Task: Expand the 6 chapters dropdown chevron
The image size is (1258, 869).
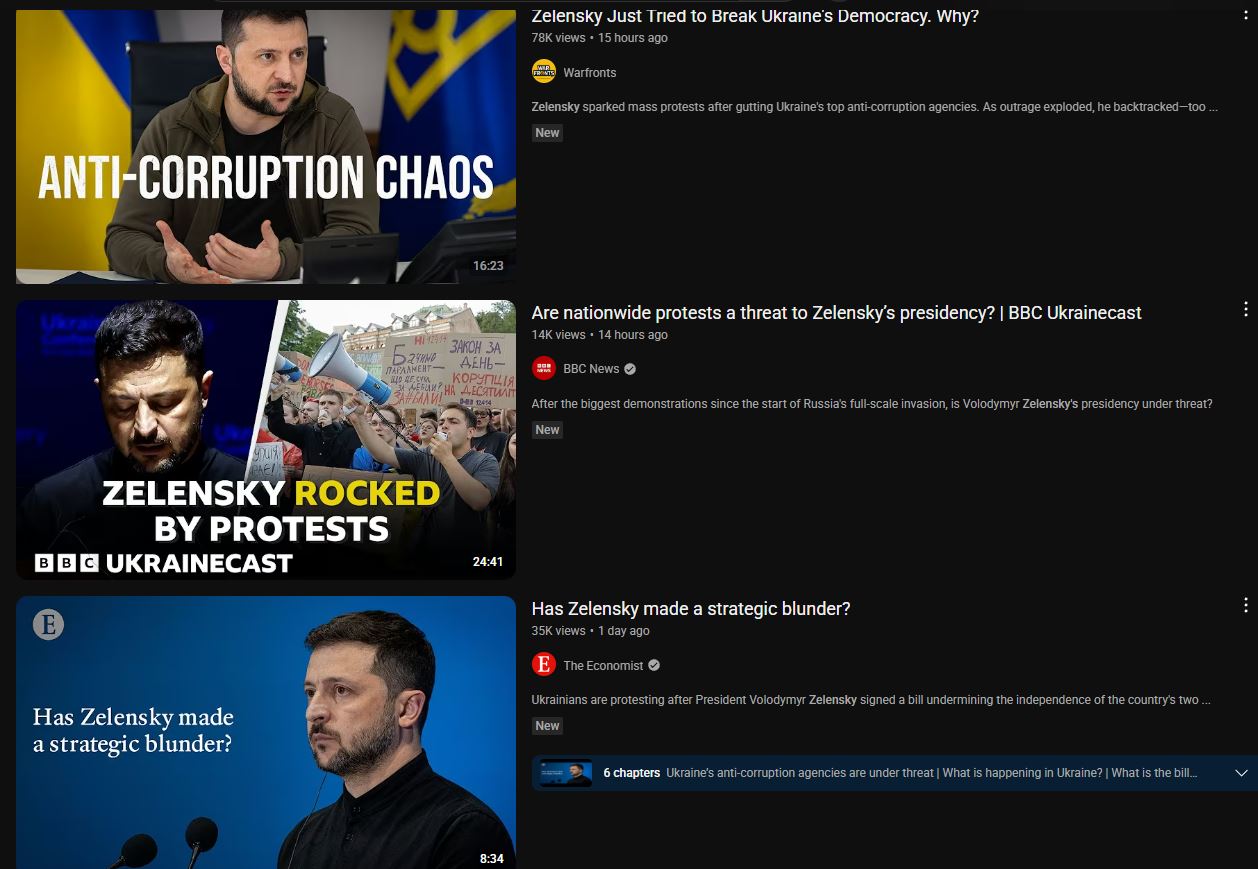Action: tap(1242, 773)
